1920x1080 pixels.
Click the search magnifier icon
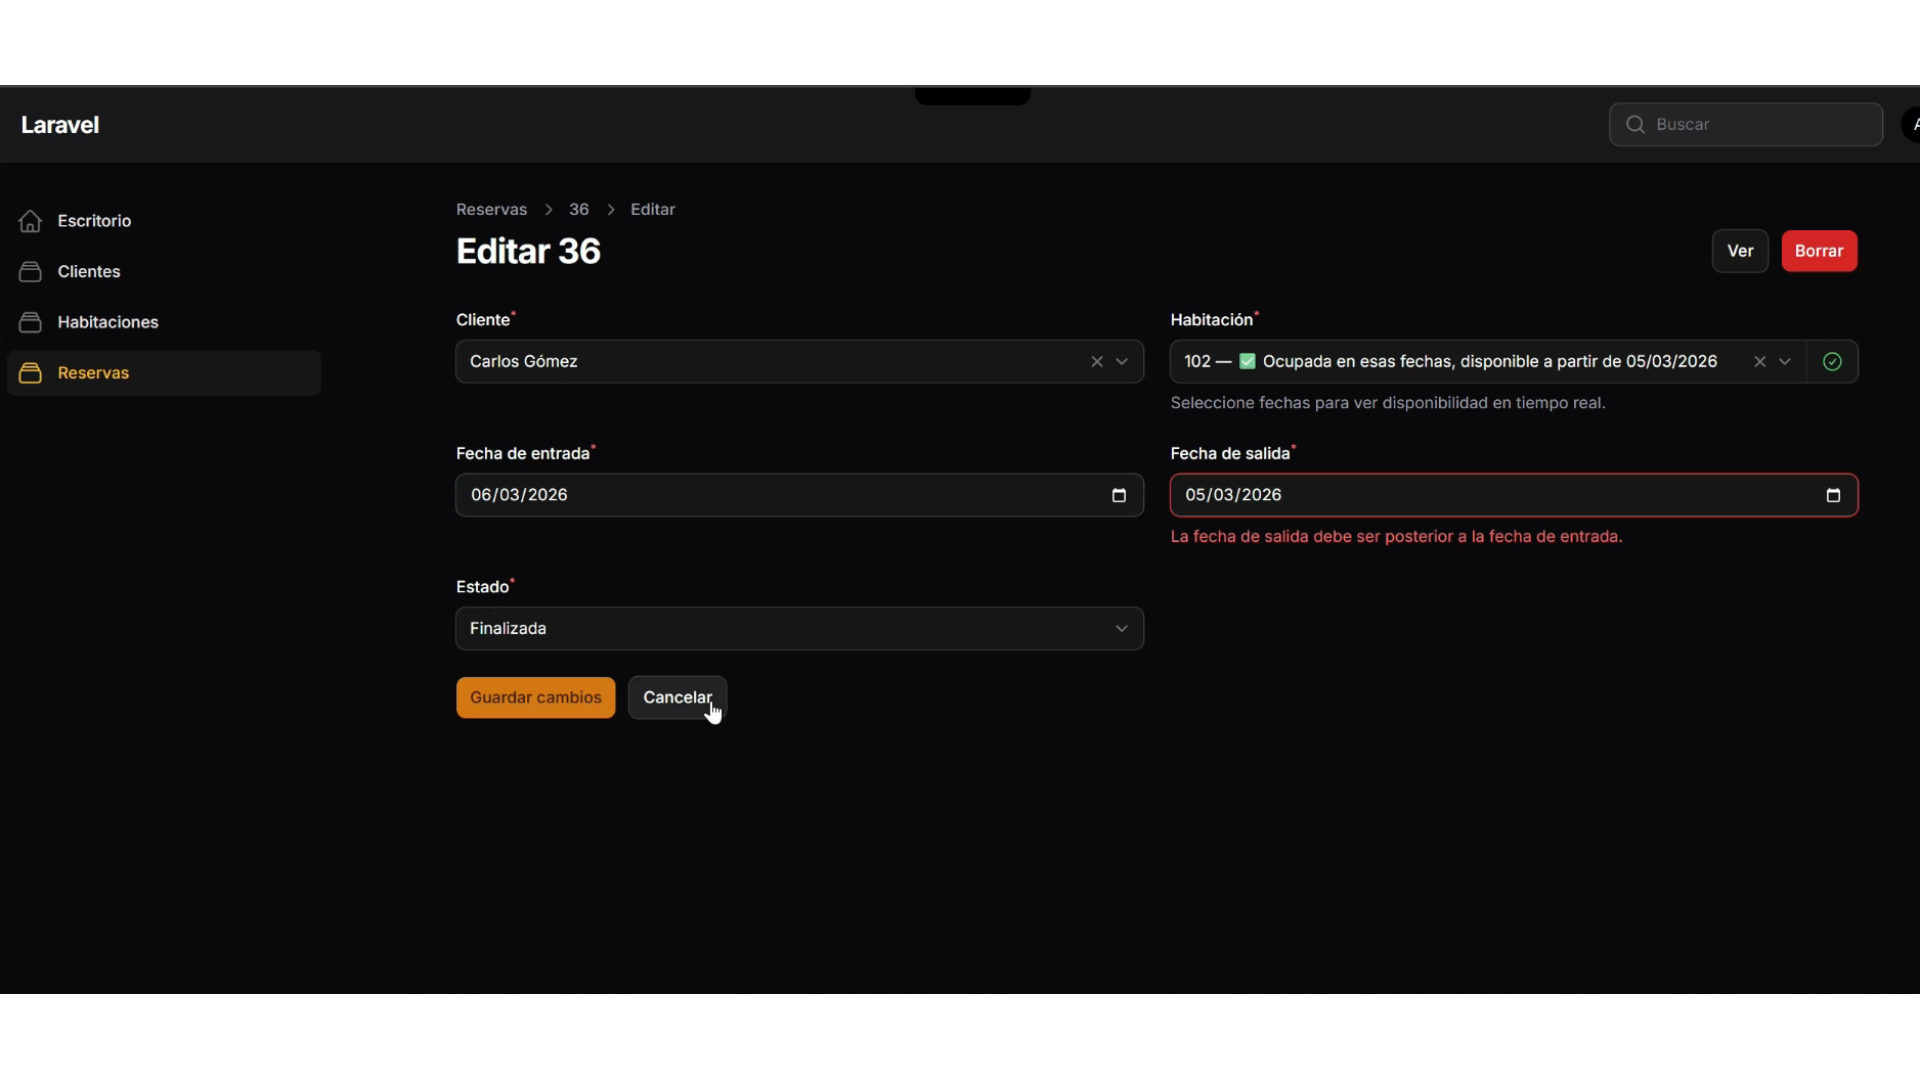pyautogui.click(x=1636, y=124)
